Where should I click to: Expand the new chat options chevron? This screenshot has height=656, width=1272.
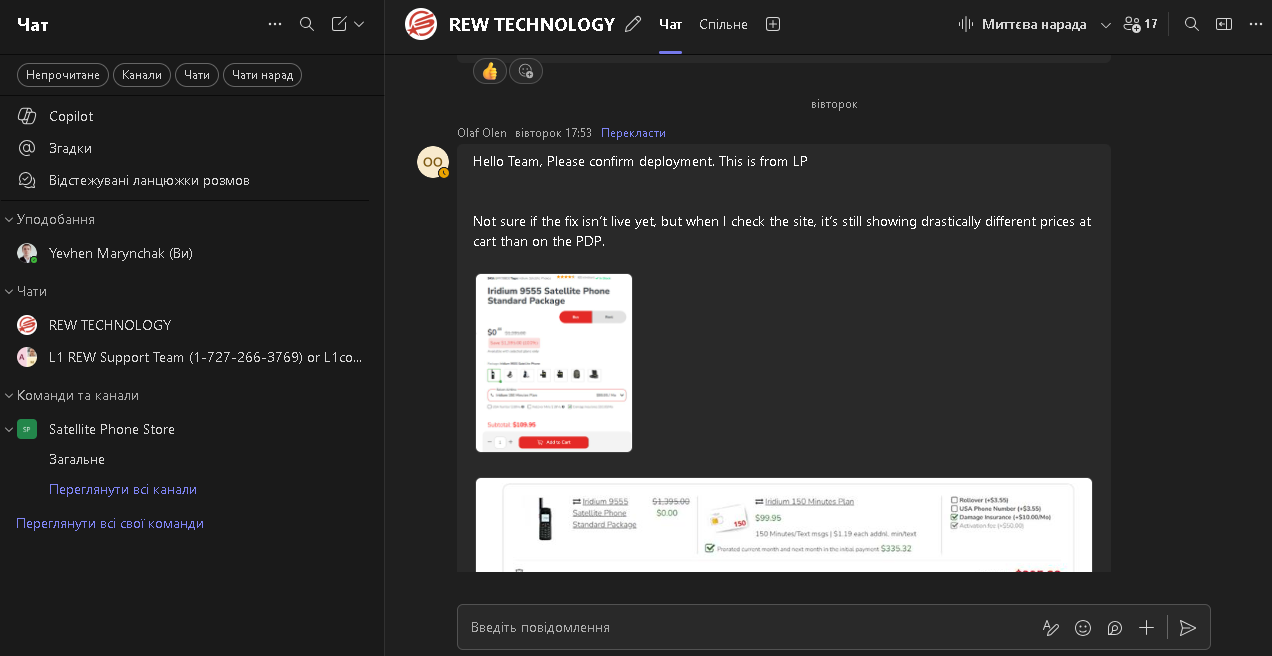(359, 24)
